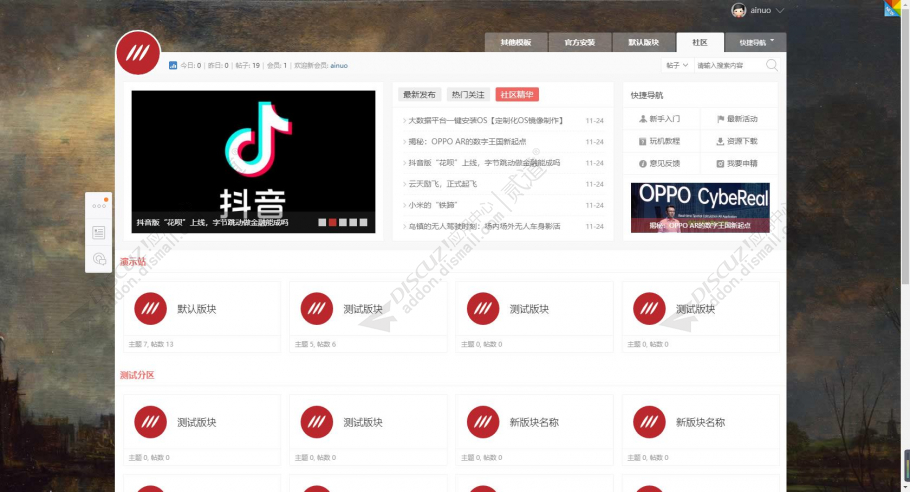This screenshot has width=910, height=492.
Task: Click the chat bubble floating sidebar icon
Action: click(99, 259)
